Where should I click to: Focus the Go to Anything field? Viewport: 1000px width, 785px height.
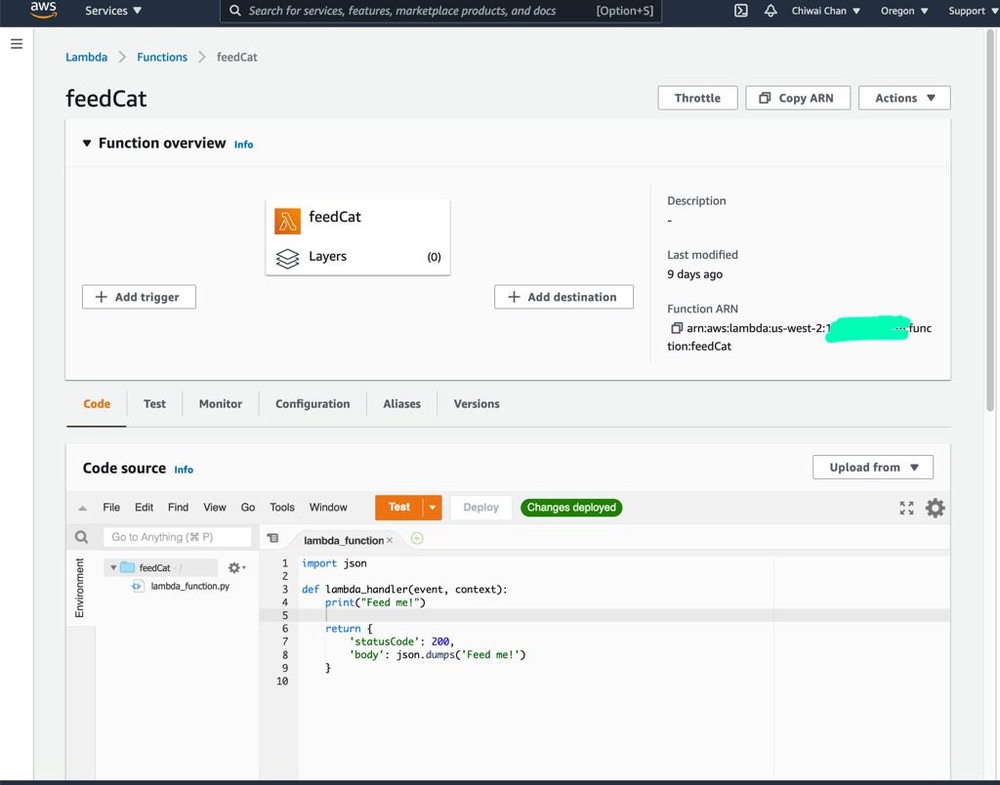click(177, 537)
